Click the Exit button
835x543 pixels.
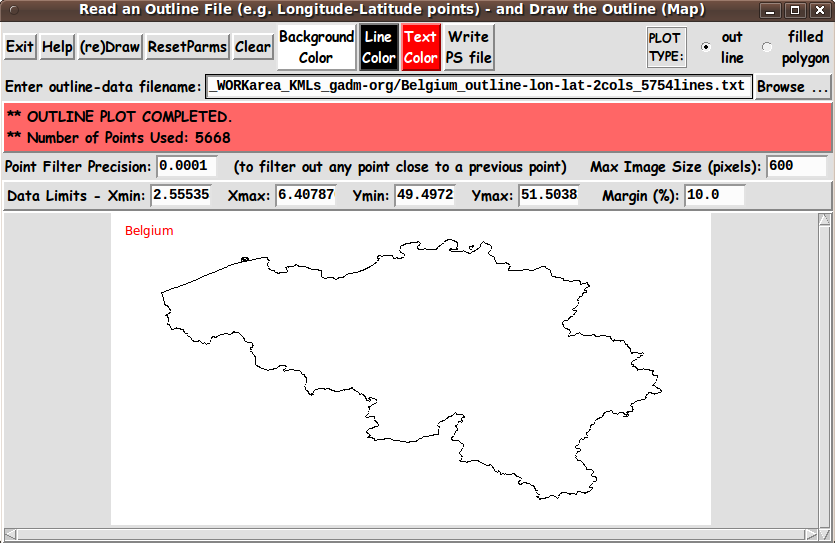[20, 47]
